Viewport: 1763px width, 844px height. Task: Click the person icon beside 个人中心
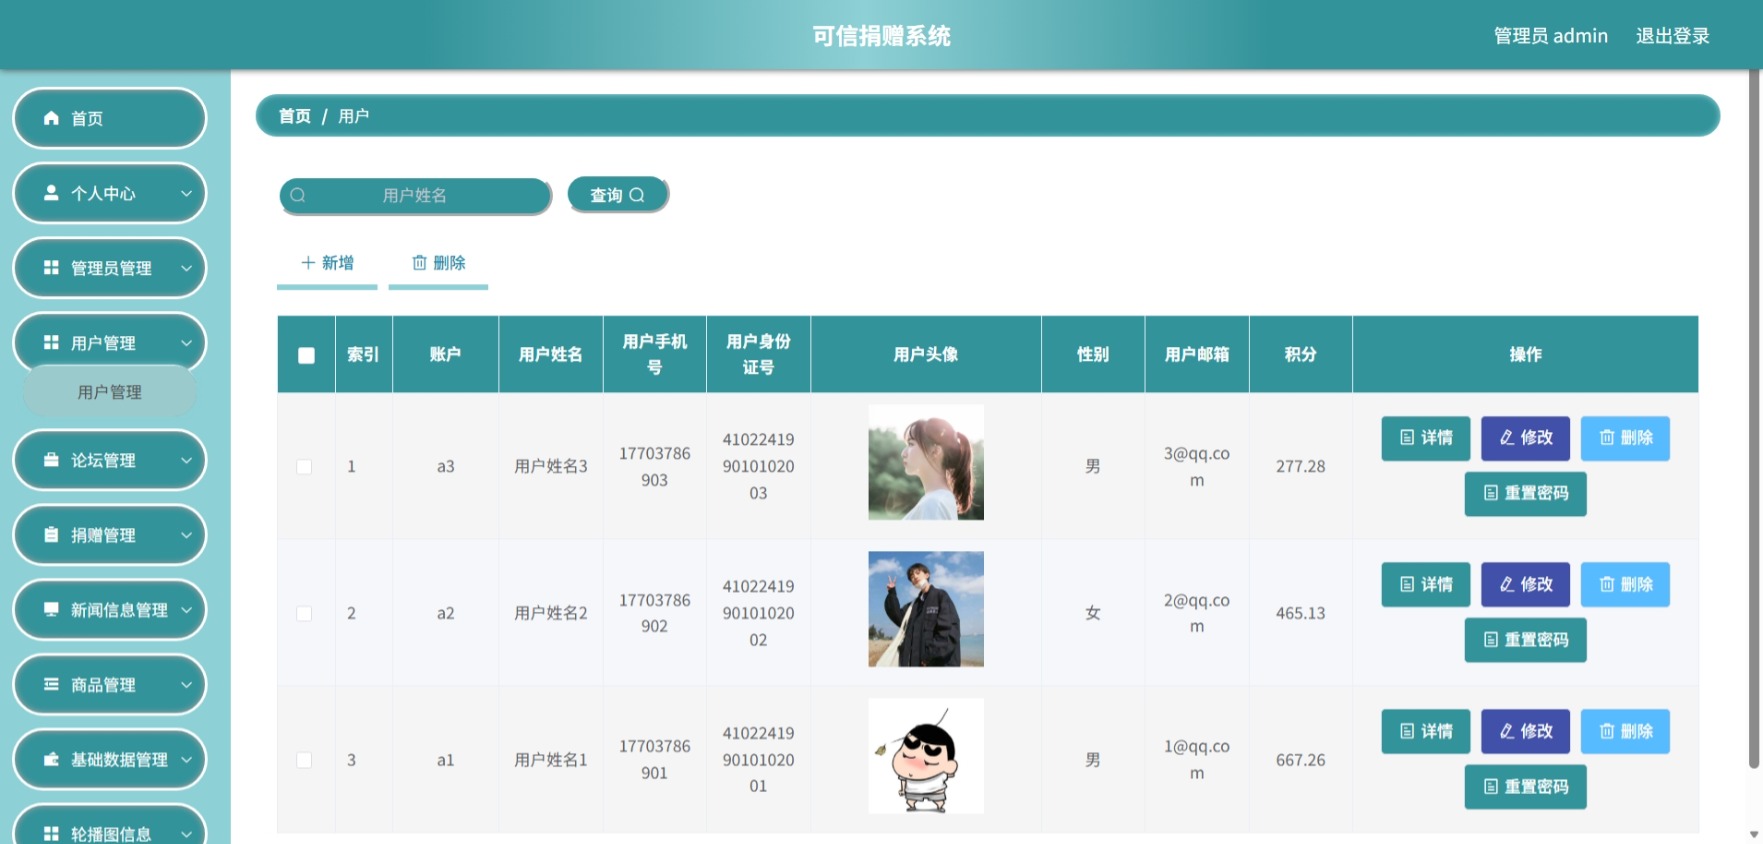coord(51,193)
